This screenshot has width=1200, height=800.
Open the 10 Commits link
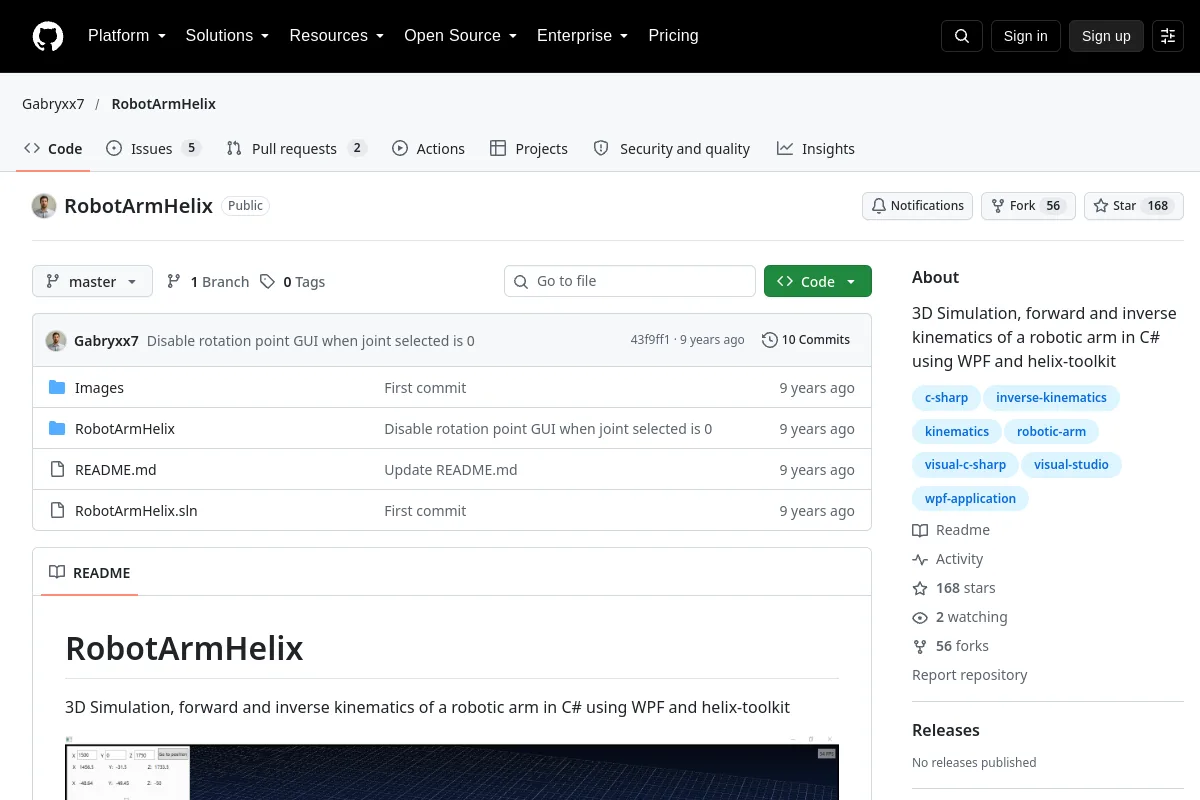pyautogui.click(x=806, y=340)
